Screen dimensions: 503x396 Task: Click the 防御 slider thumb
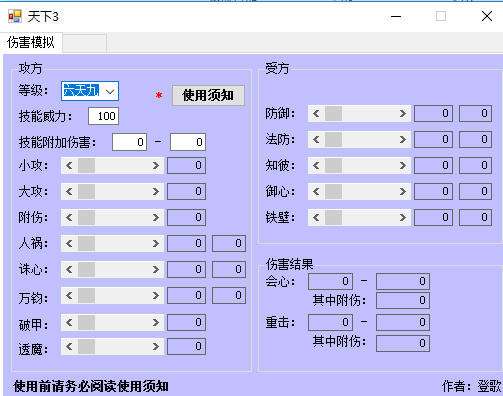333,114
